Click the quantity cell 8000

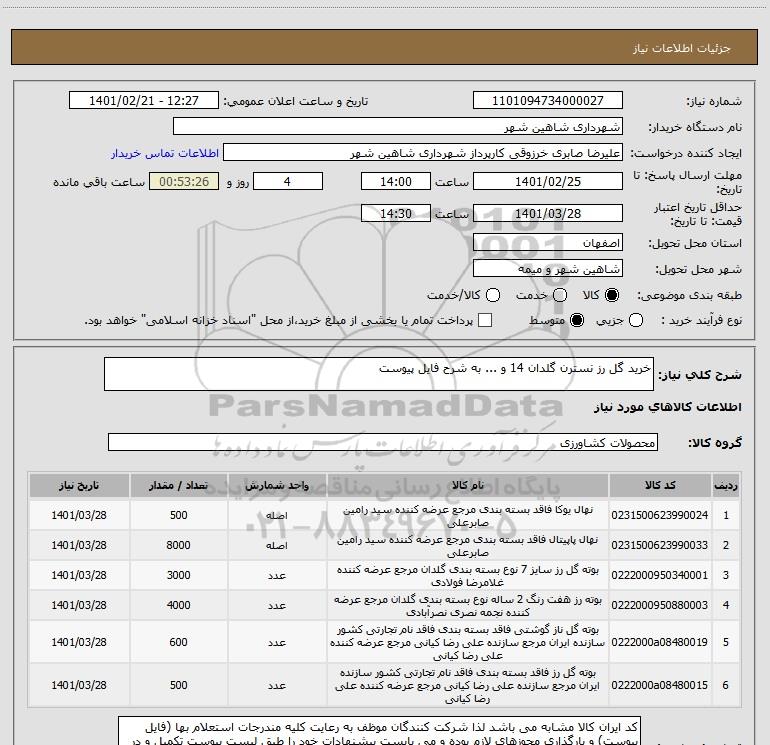[x=178, y=545]
